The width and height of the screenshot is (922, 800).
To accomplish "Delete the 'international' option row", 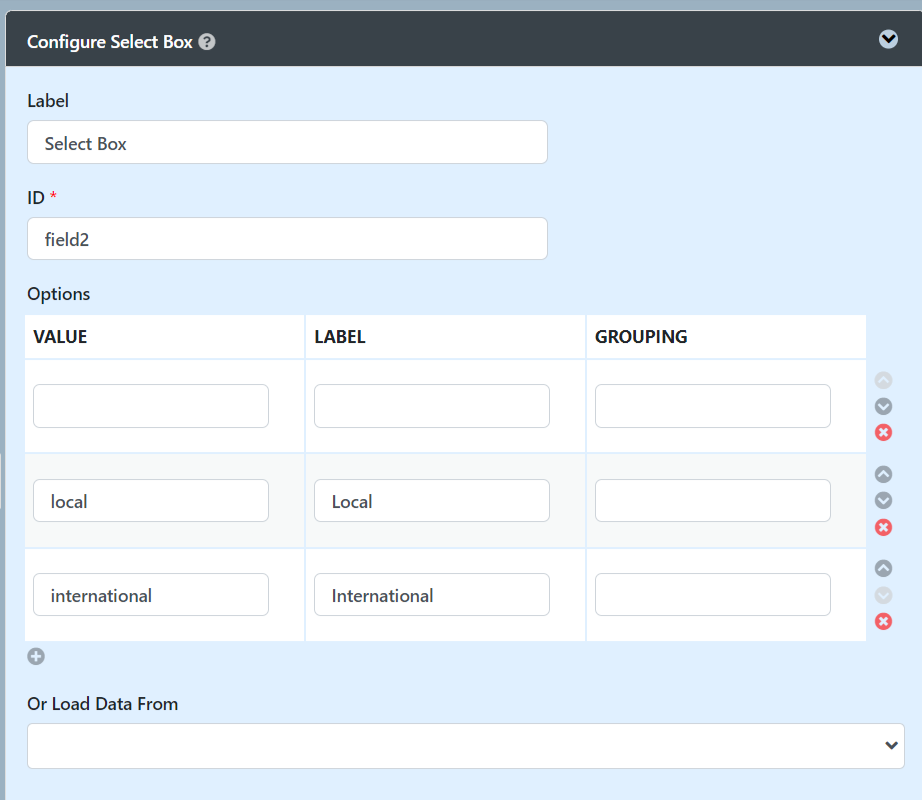I will click(883, 621).
